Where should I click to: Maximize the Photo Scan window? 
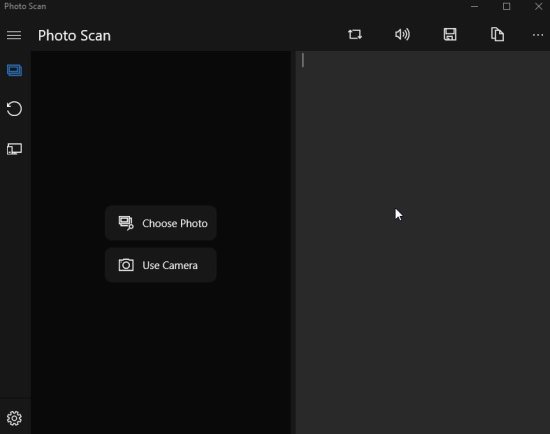pyautogui.click(x=507, y=6)
